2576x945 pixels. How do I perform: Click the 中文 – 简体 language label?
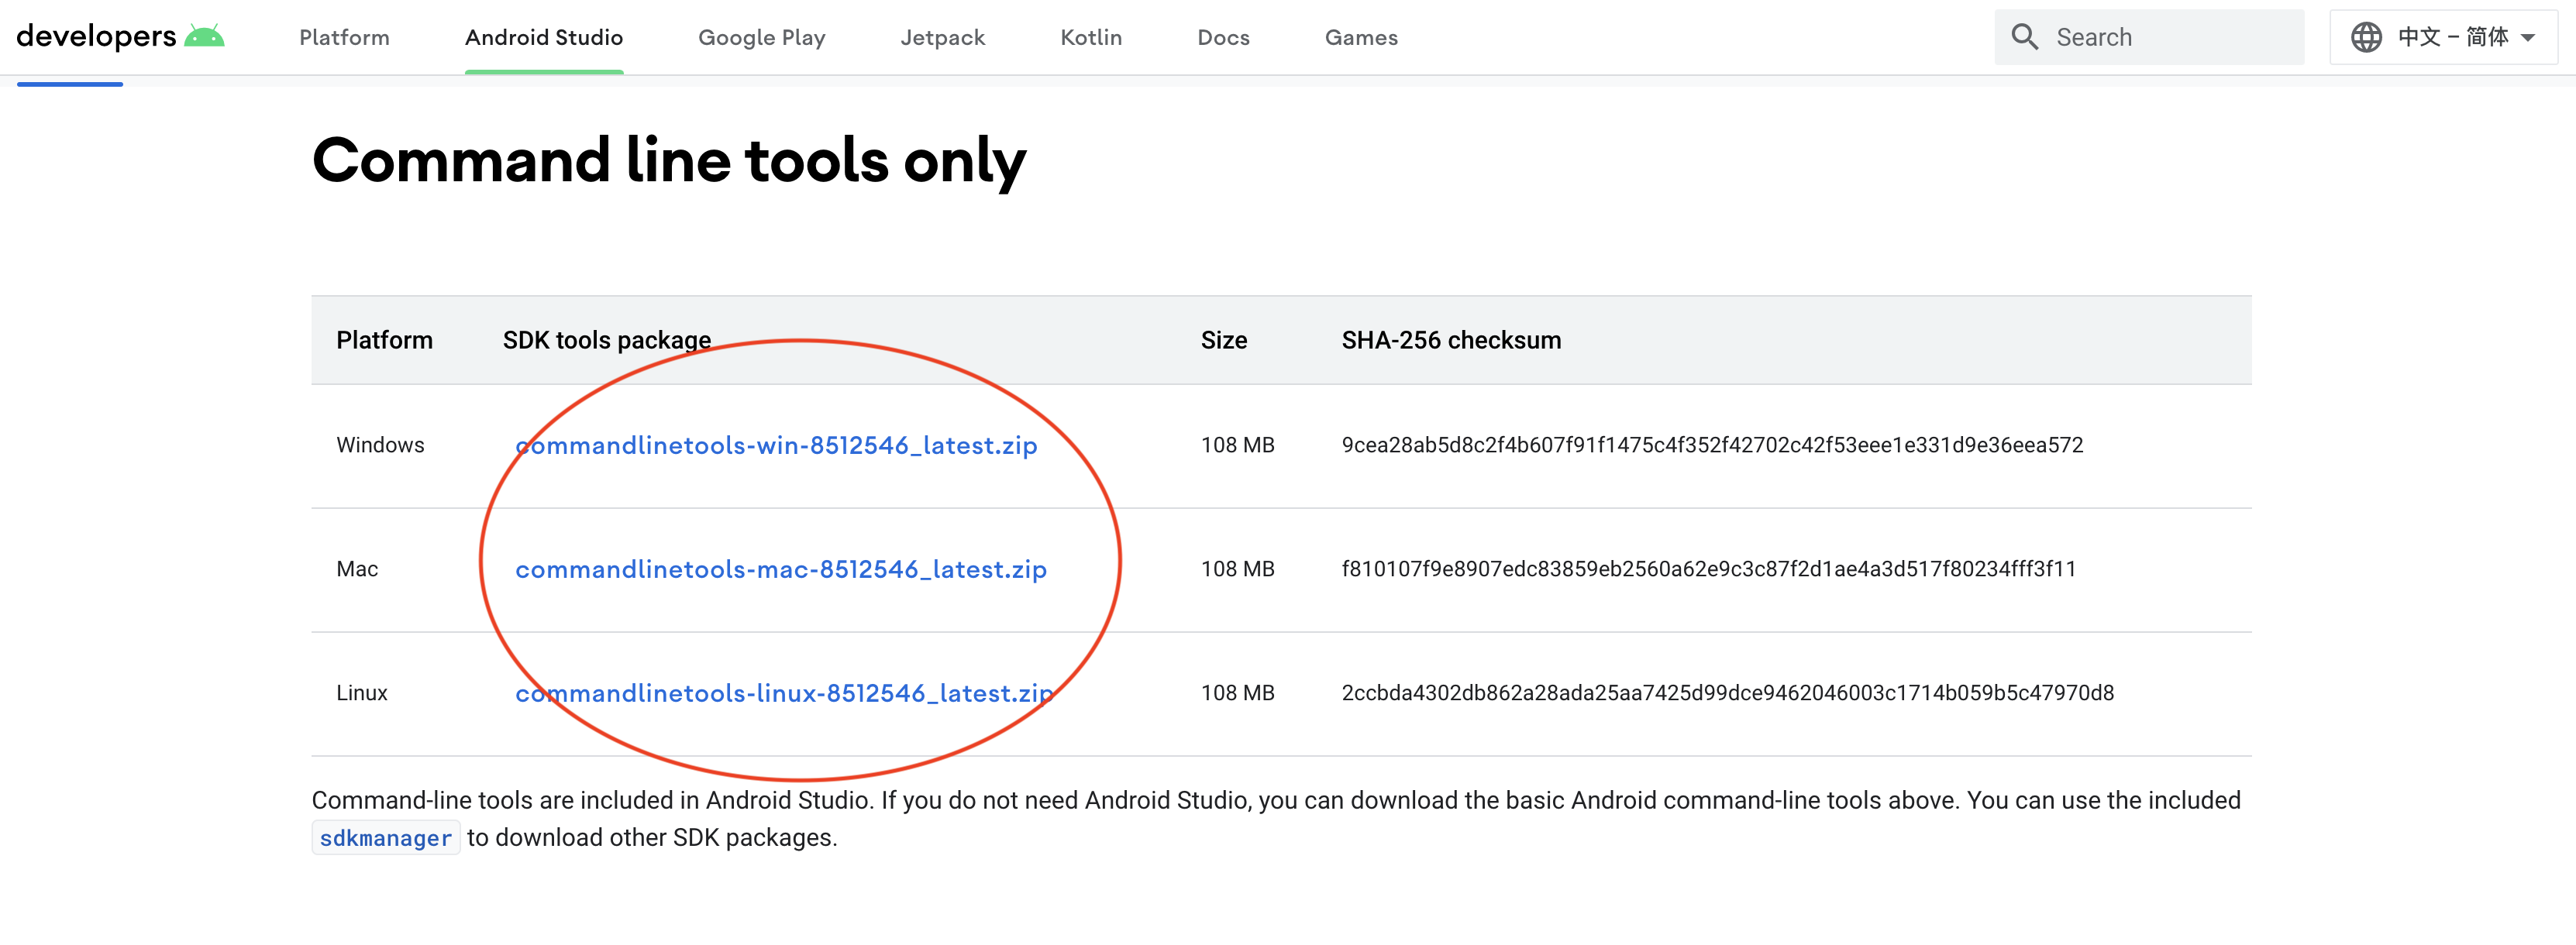point(2453,37)
